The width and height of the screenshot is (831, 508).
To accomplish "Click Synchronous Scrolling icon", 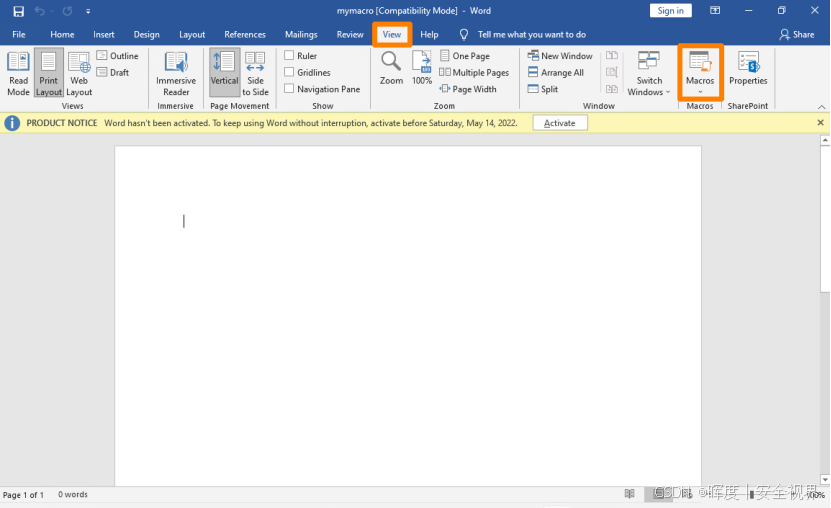I will click(612, 73).
